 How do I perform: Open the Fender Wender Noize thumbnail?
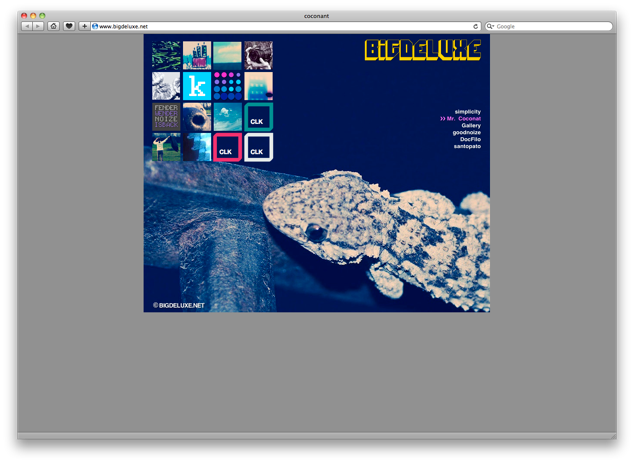coord(166,117)
